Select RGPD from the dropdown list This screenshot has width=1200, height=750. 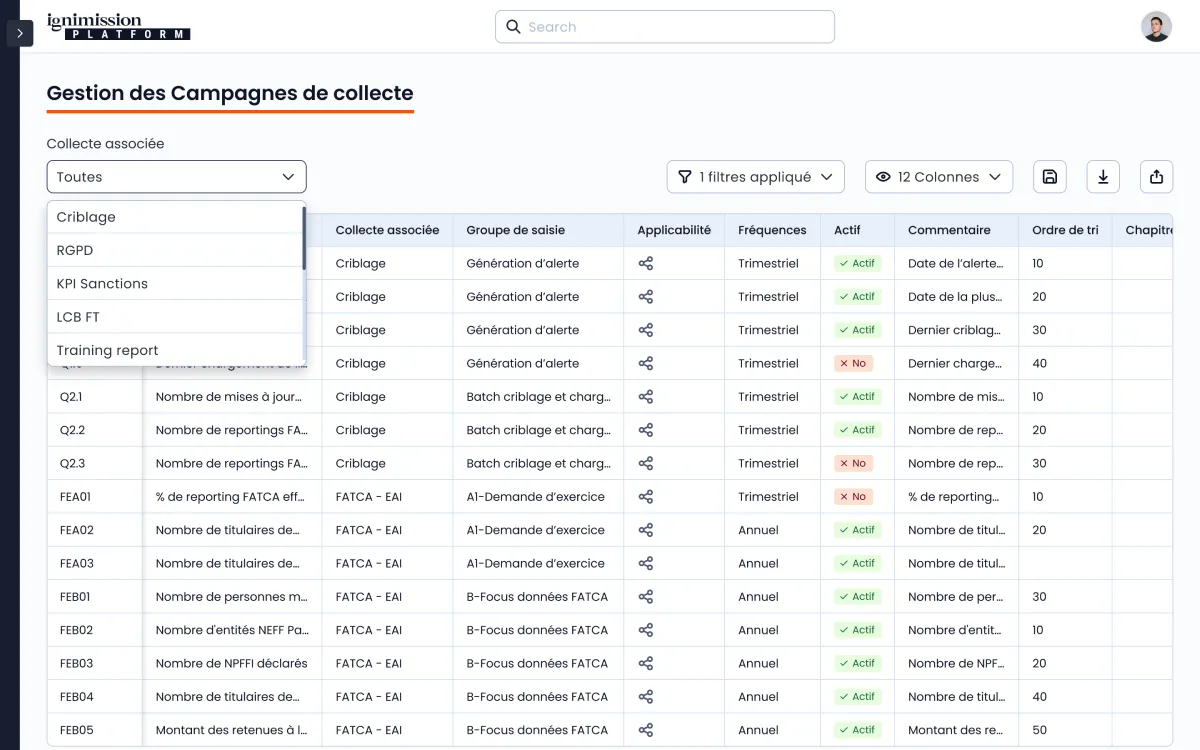coord(75,250)
